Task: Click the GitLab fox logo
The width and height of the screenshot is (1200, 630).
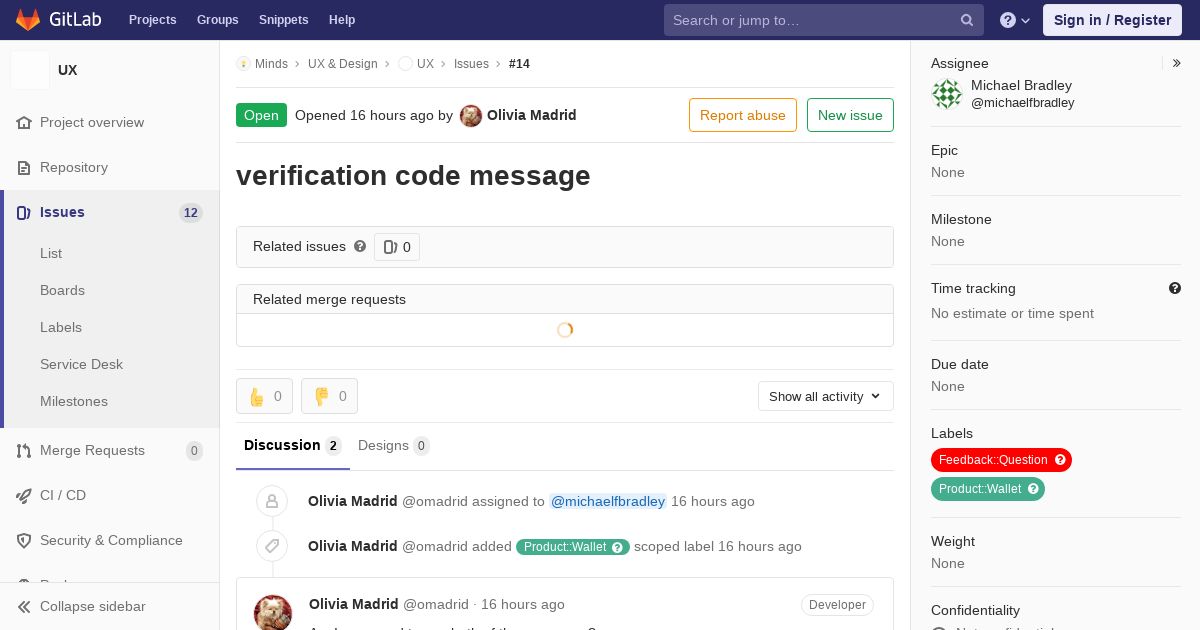Action: click(28, 19)
